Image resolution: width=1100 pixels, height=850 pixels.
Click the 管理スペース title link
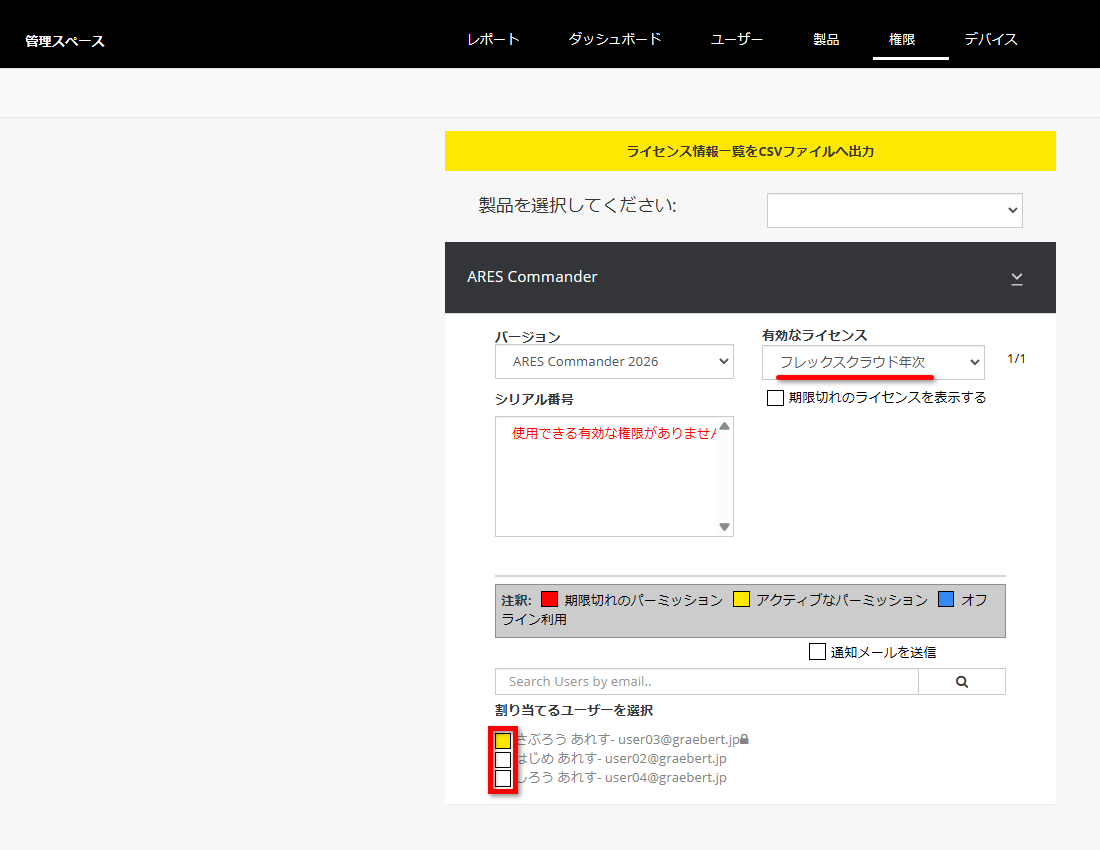(65, 41)
